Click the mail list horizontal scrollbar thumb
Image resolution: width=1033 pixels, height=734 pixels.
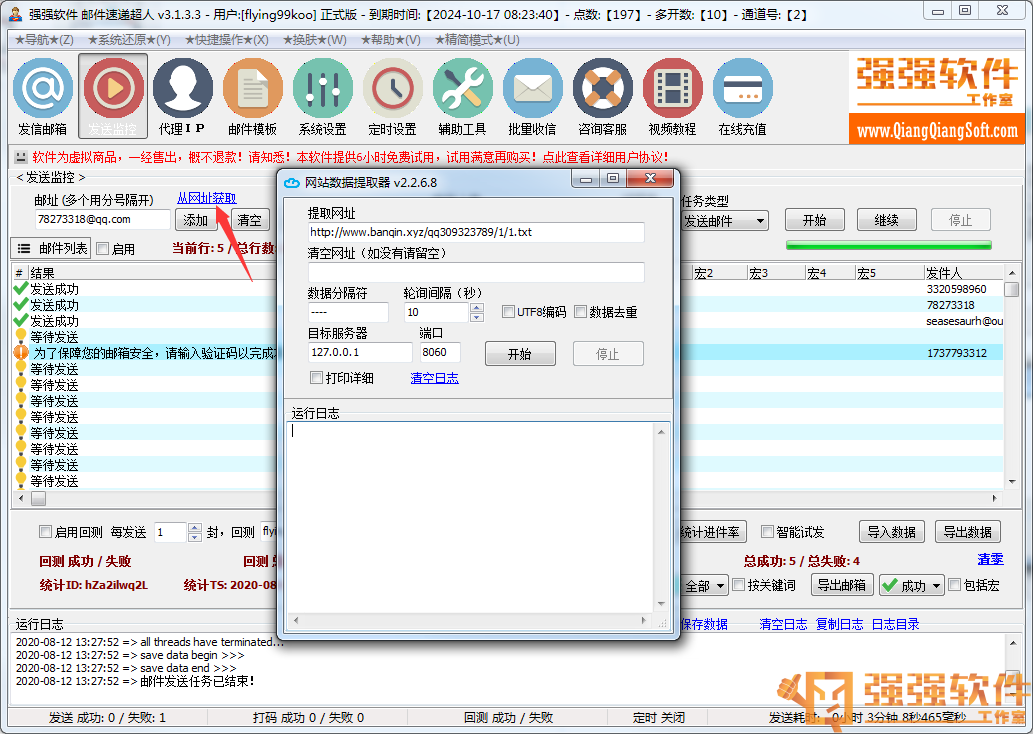(x=39, y=499)
